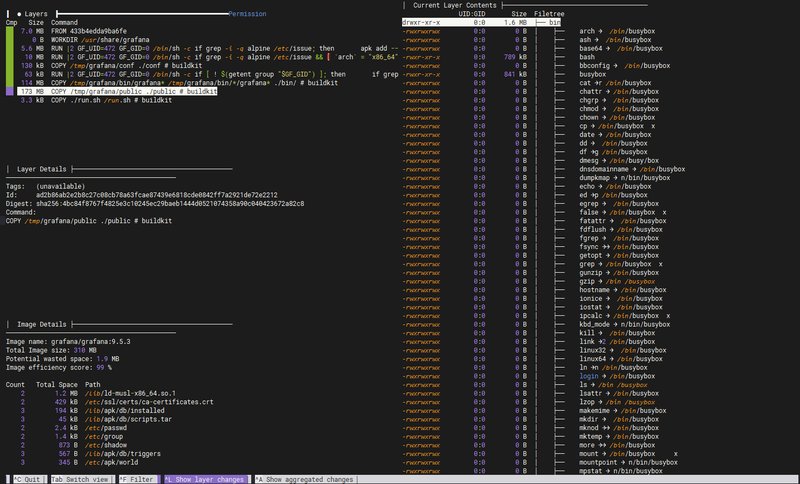Click the purple layer compare marker

10,90
